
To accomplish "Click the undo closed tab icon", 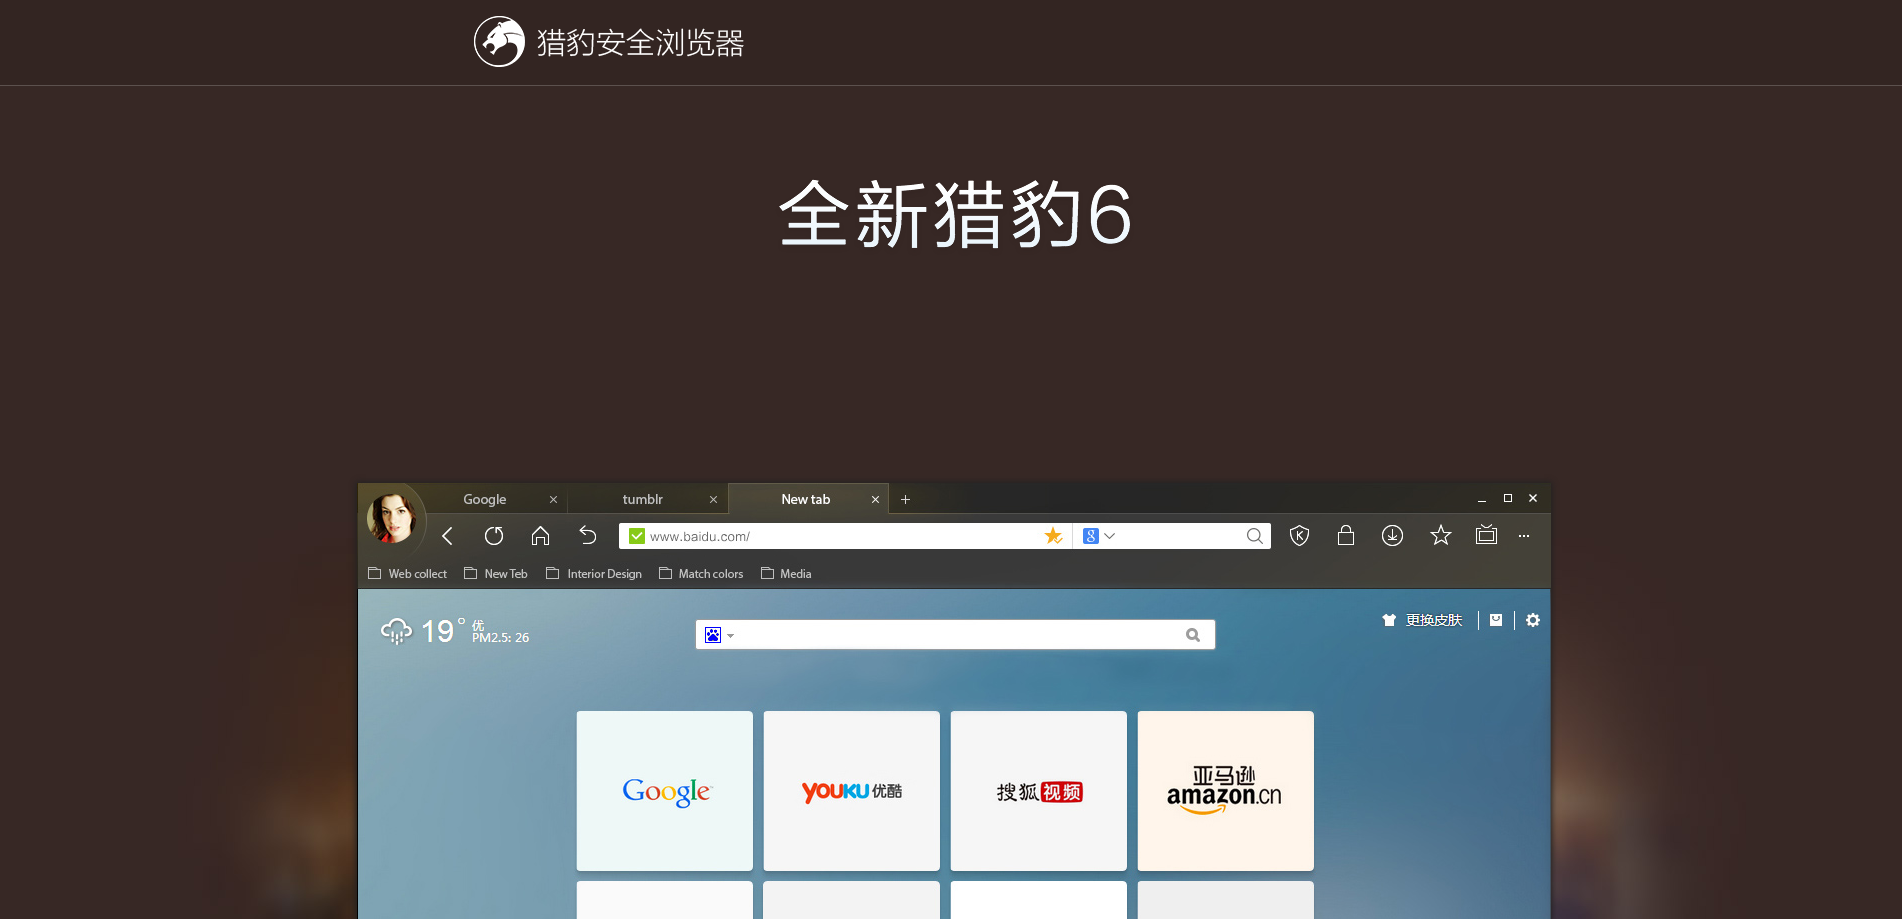I will 588,536.
